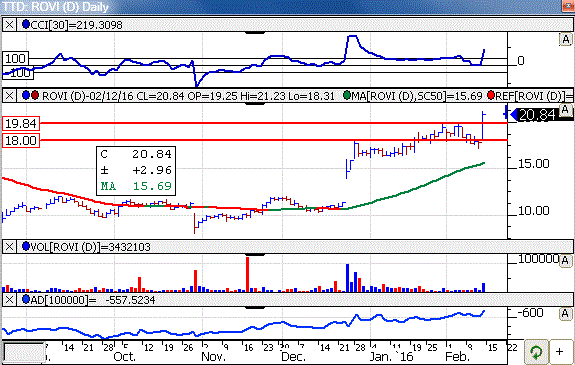Image resolution: width=575 pixels, height=365 pixels.
Task: Close the AD[100000] indicator panel
Action: (10, 300)
